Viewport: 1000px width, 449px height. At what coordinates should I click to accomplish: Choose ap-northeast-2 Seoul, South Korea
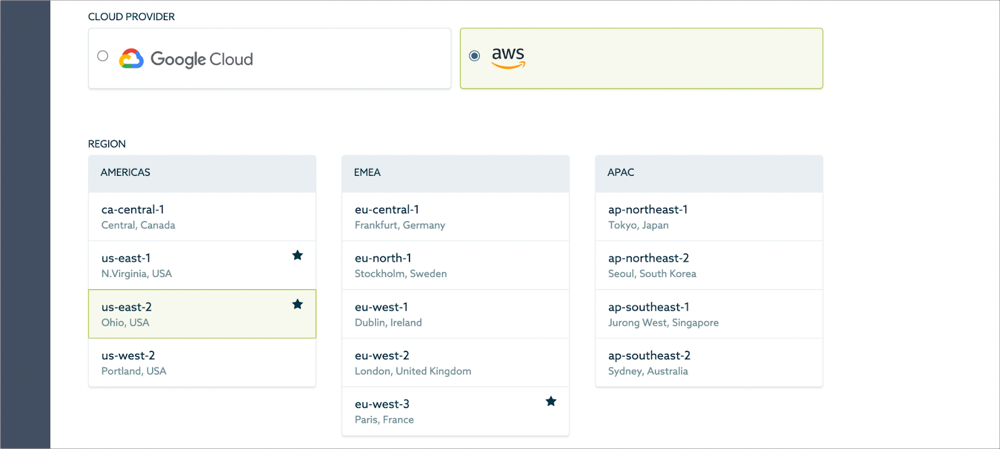coord(708,265)
